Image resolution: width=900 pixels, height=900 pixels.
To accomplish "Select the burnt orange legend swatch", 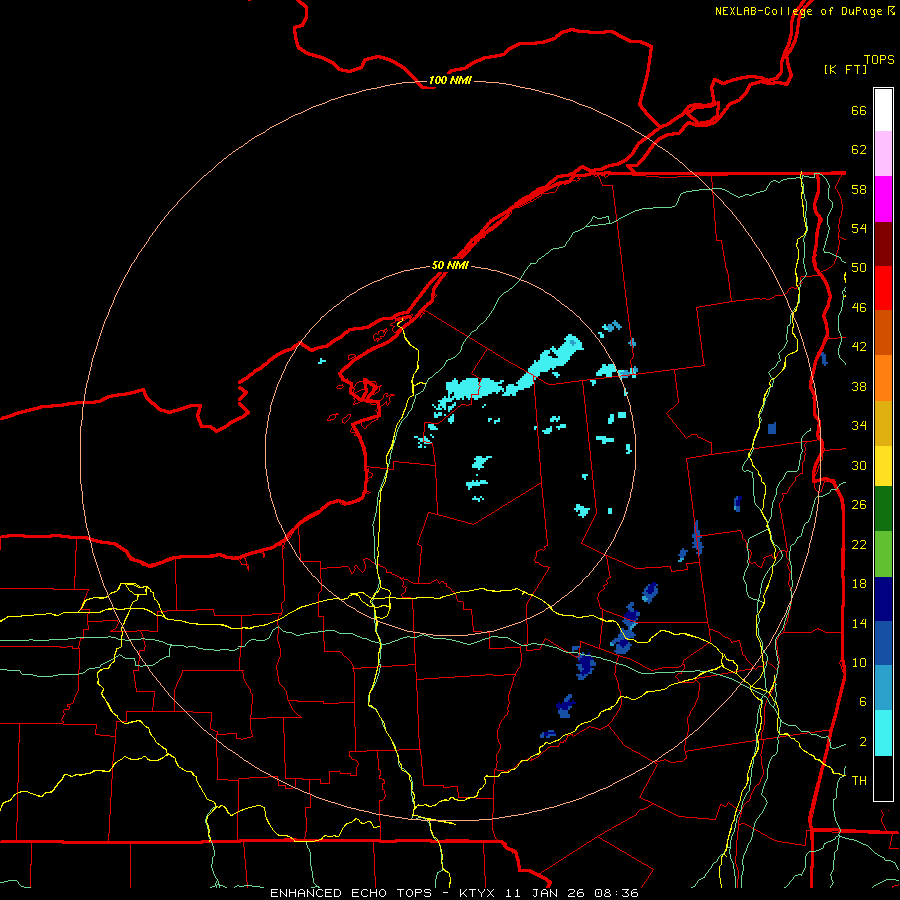I will [883, 332].
